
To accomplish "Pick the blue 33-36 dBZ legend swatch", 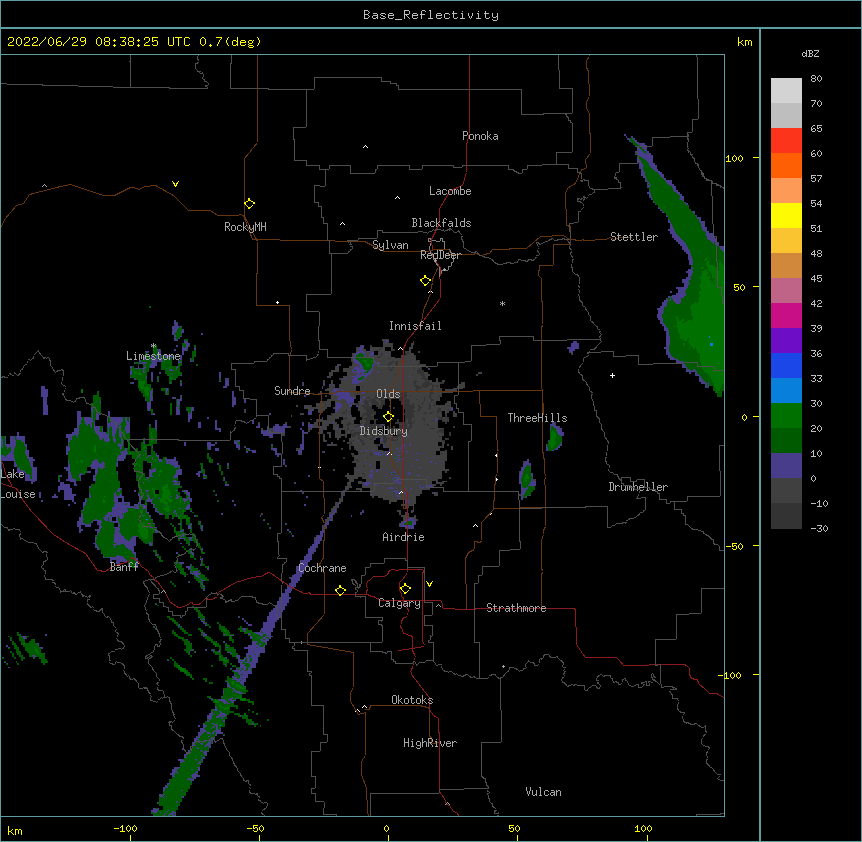I will [x=786, y=365].
